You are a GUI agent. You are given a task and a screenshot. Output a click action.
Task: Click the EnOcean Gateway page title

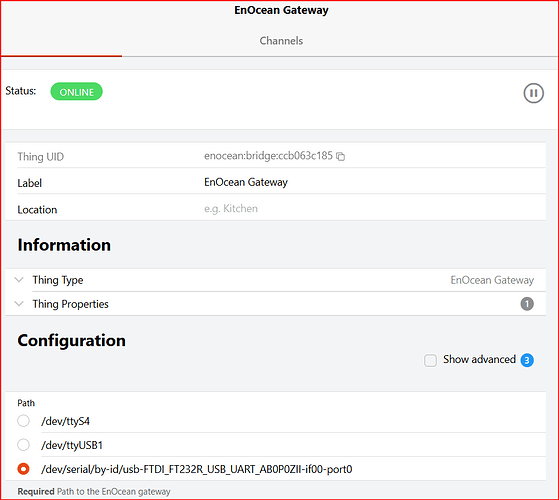click(281, 10)
